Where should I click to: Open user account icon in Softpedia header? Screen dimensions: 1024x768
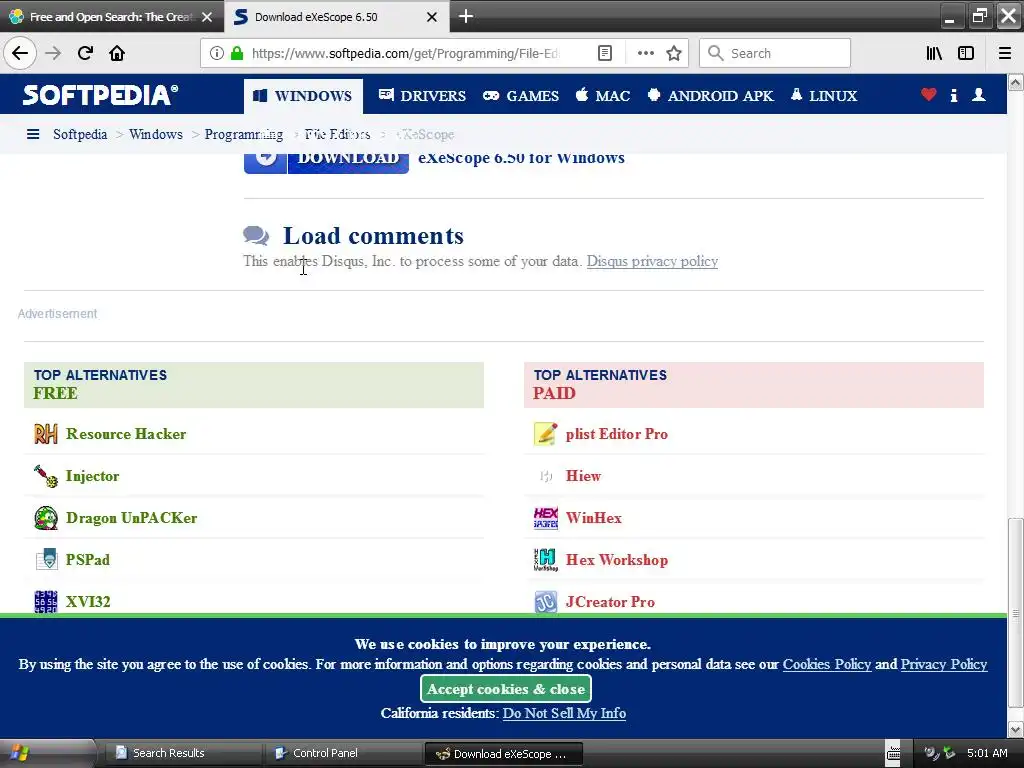point(978,95)
